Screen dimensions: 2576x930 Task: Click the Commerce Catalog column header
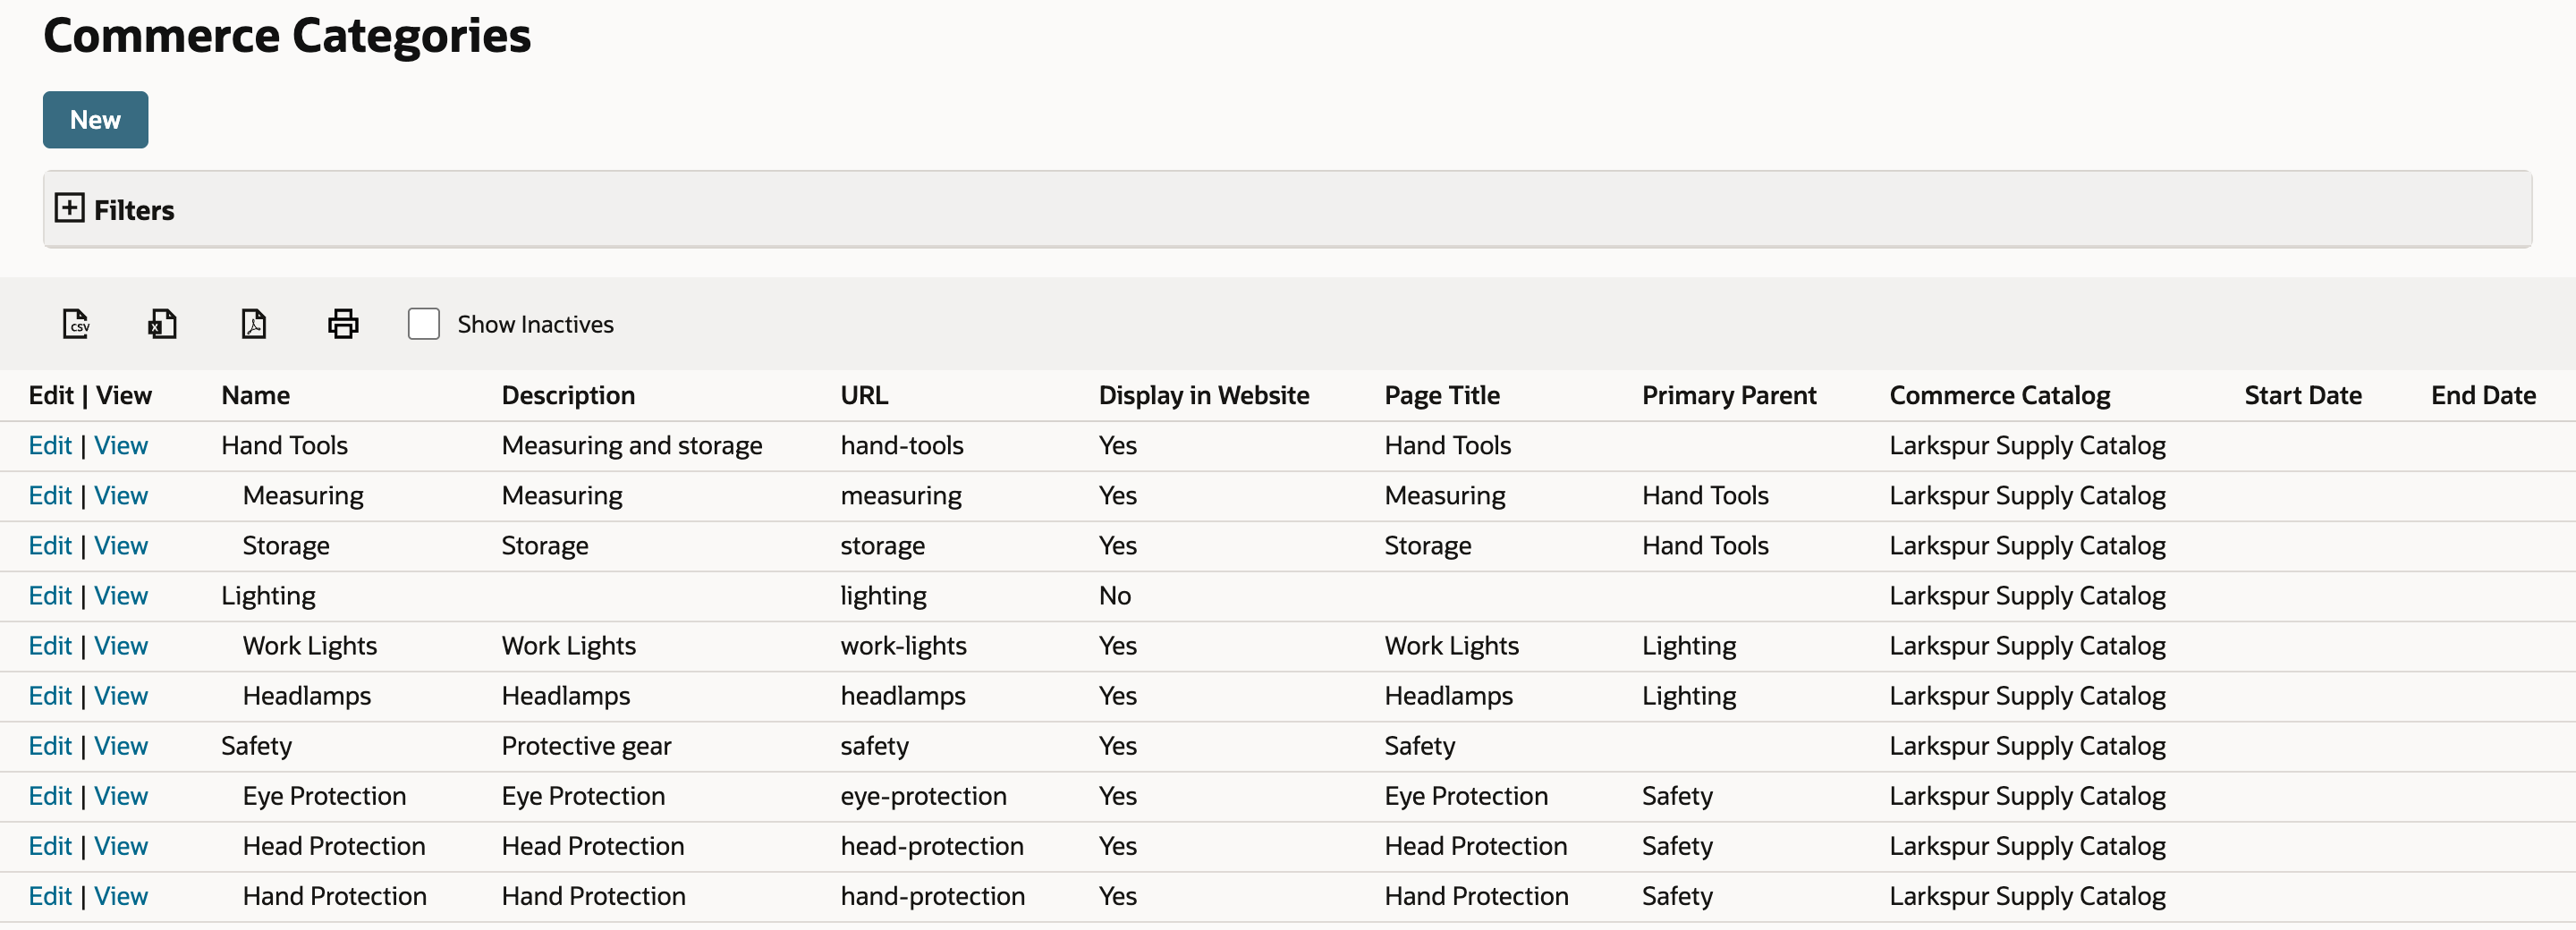click(2000, 396)
